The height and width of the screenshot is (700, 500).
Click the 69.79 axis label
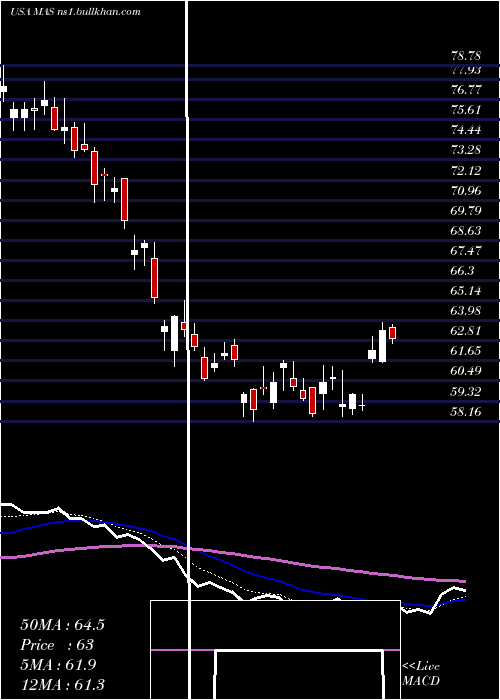pyautogui.click(x=466, y=210)
